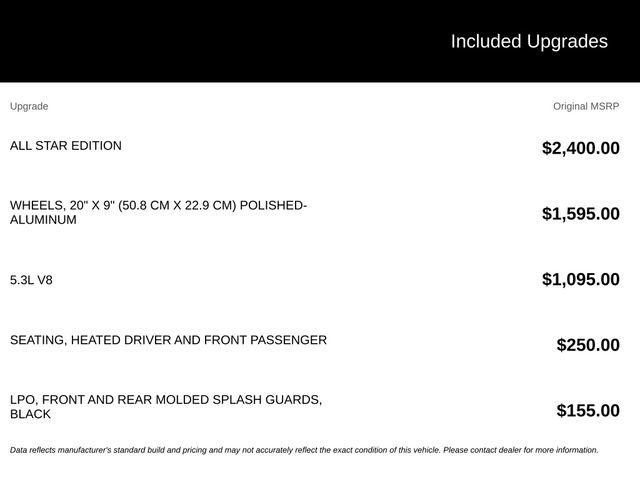Click the word PASSENGER in seating row

click(289, 340)
